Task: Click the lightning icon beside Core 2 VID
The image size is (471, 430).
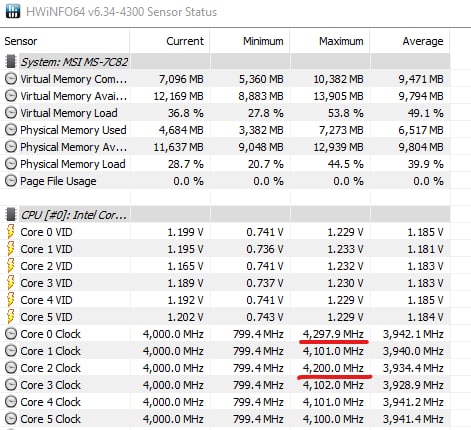Action: [x=11, y=266]
